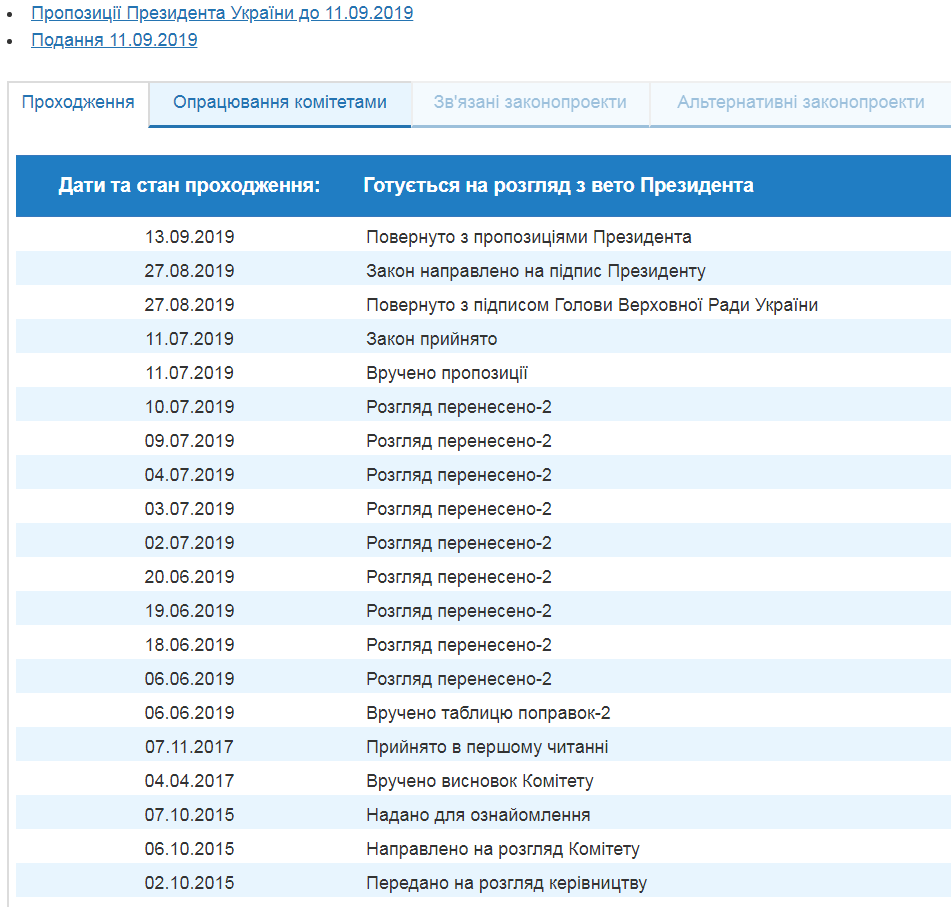Open the Подання 11.09.2019 link
951x907 pixels.
[114, 40]
